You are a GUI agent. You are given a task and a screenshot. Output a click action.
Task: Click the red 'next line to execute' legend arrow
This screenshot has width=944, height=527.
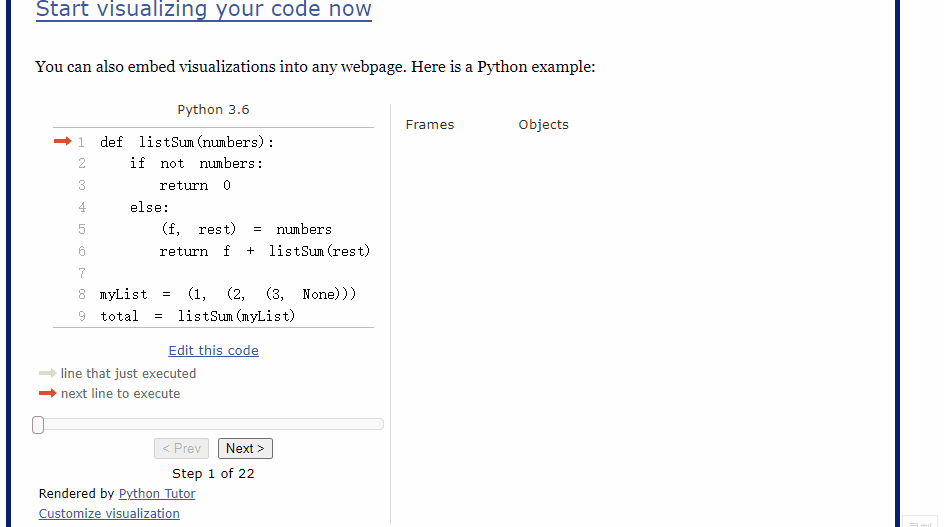point(48,393)
